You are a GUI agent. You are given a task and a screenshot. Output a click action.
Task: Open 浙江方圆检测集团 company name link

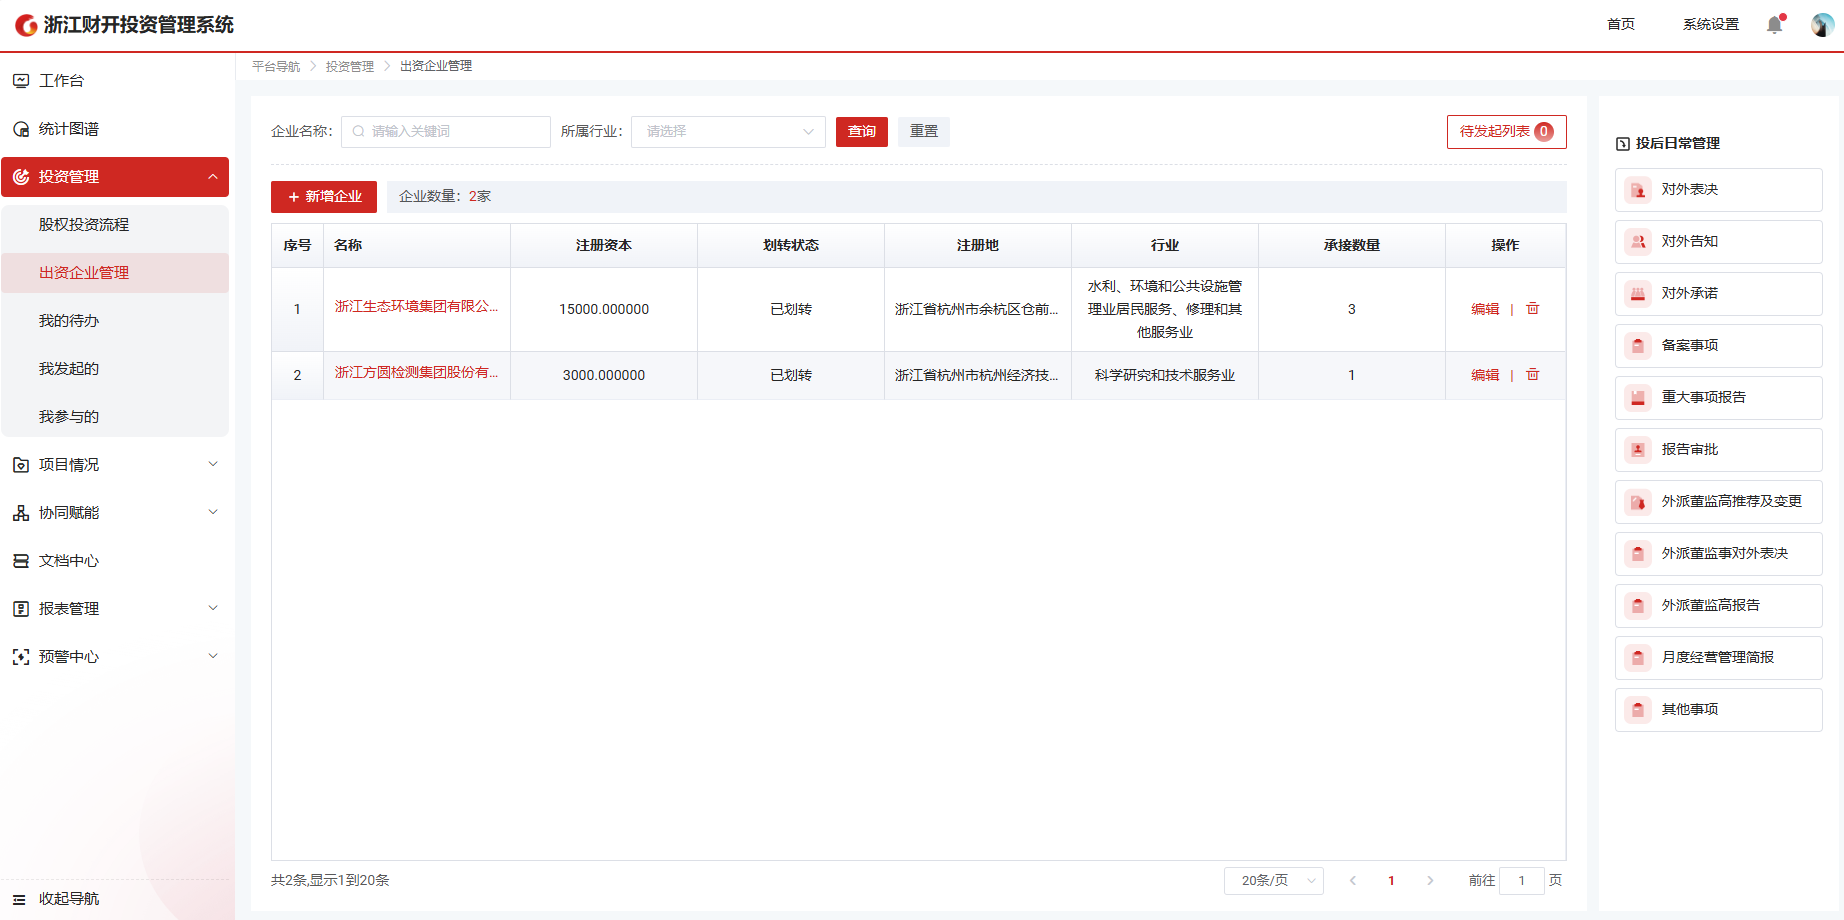click(416, 373)
